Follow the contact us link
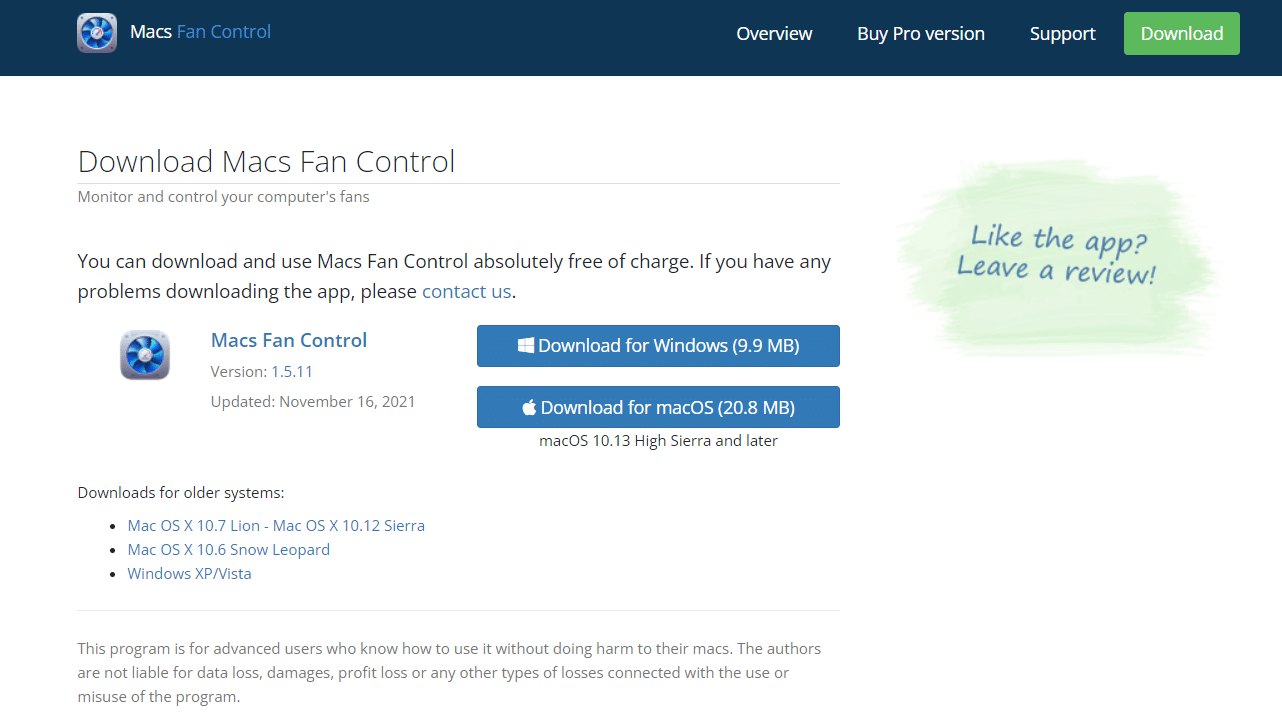 click(466, 291)
